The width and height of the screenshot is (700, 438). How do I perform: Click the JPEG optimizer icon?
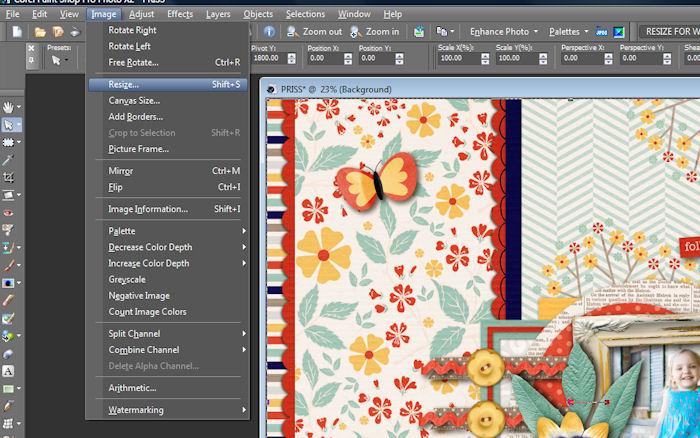click(601, 32)
